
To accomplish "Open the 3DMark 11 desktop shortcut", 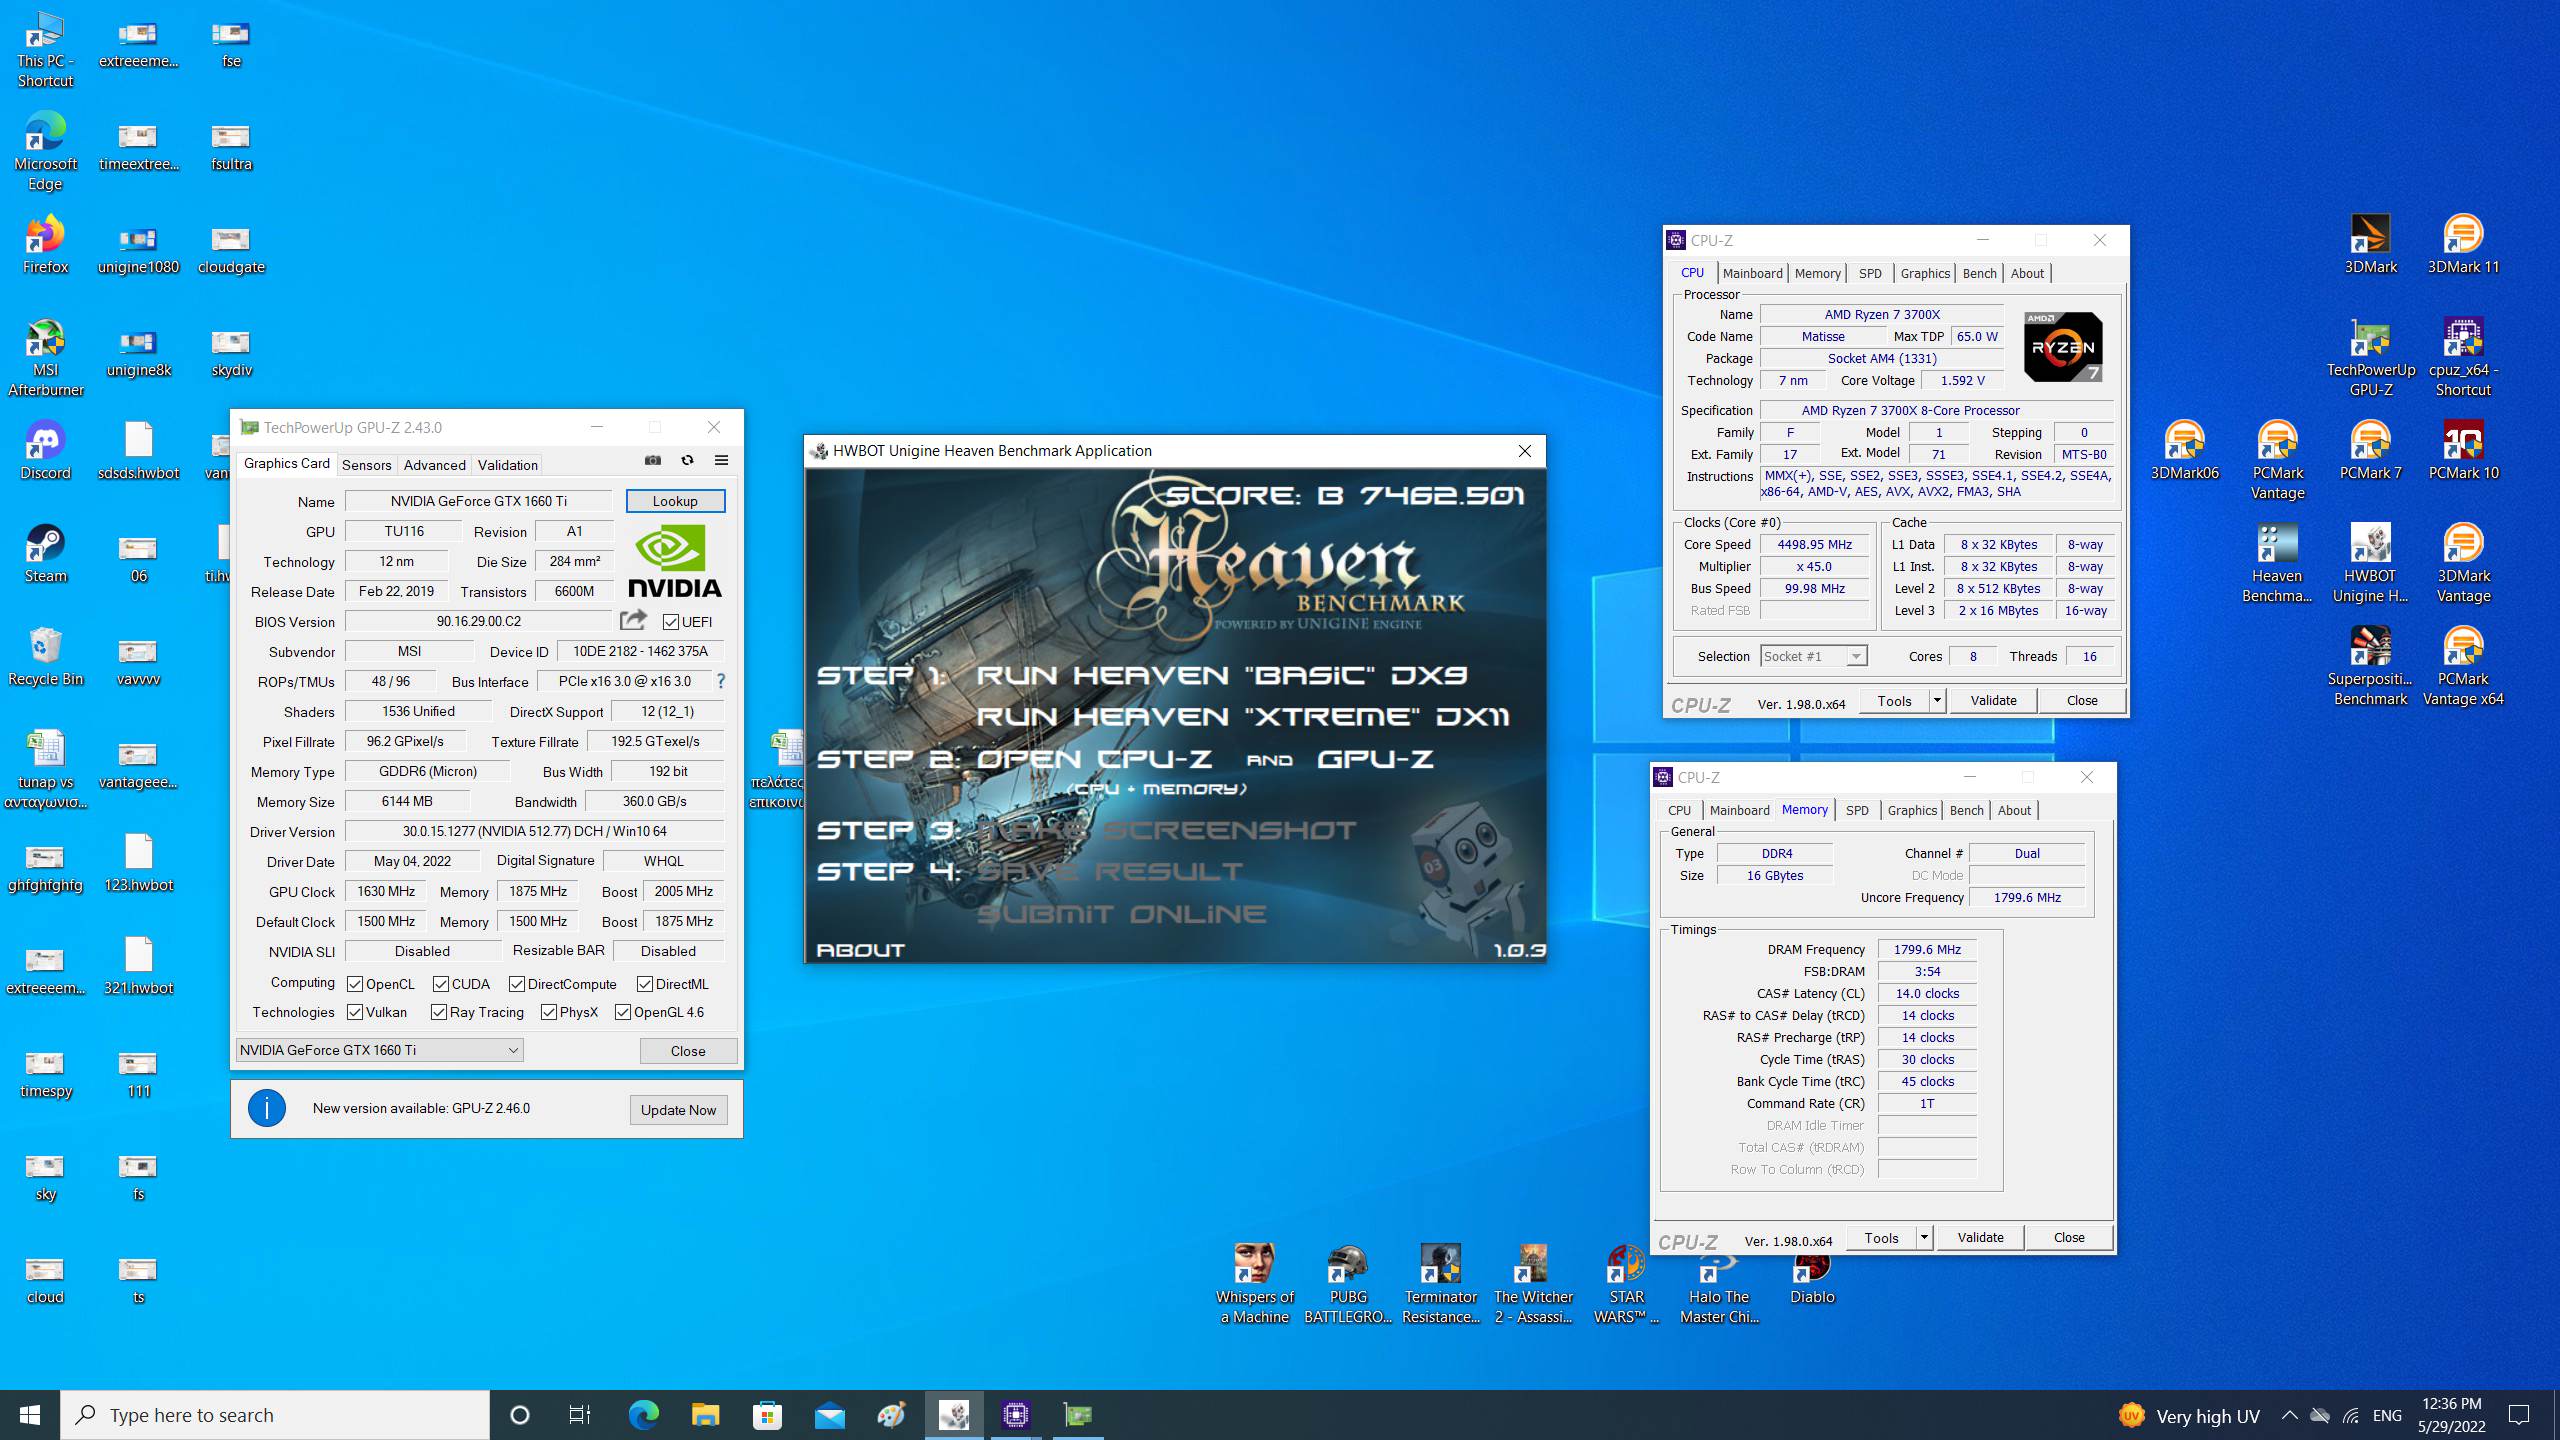I will (2463, 245).
